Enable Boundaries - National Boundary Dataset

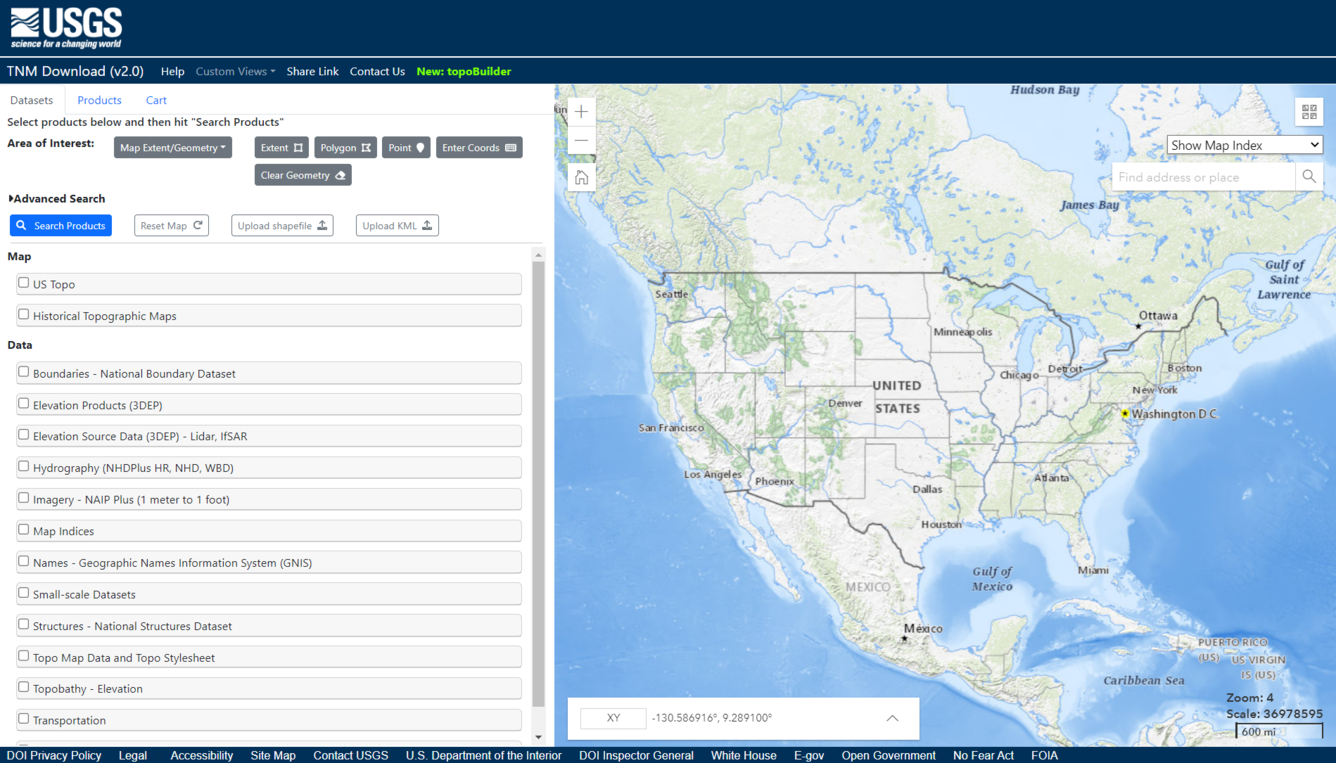(24, 372)
